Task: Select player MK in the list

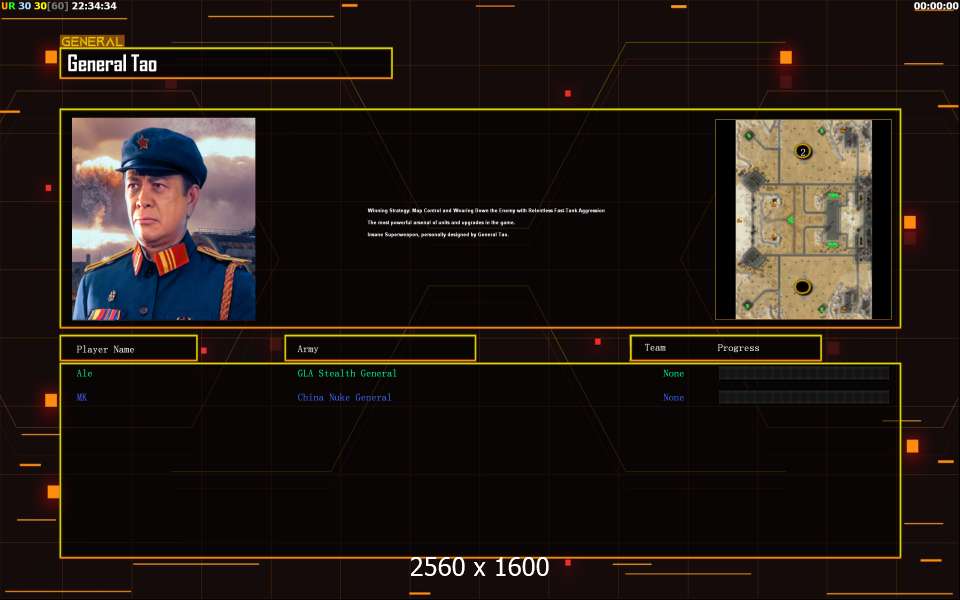Action: click(x=82, y=397)
